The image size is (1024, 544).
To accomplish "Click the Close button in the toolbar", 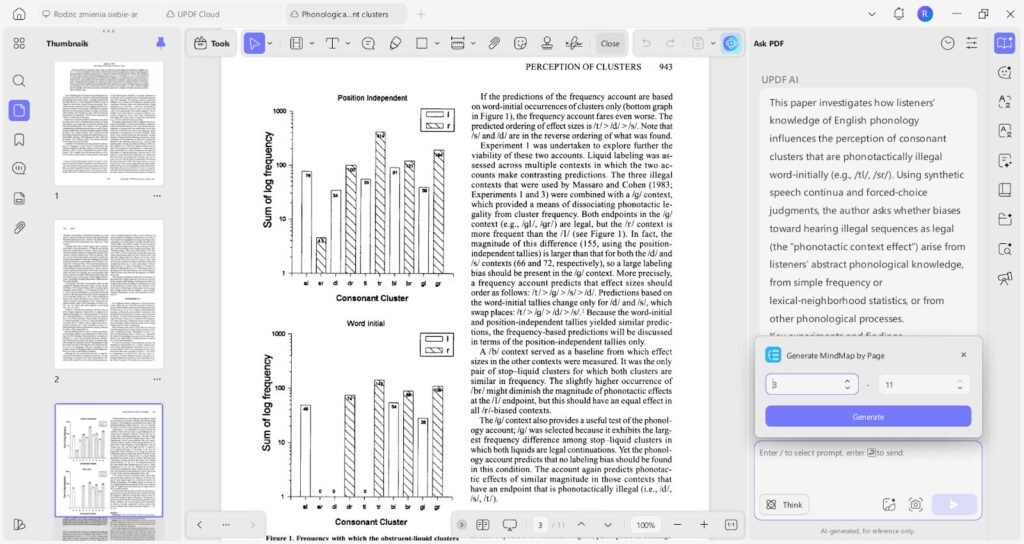I will click(x=610, y=43).
